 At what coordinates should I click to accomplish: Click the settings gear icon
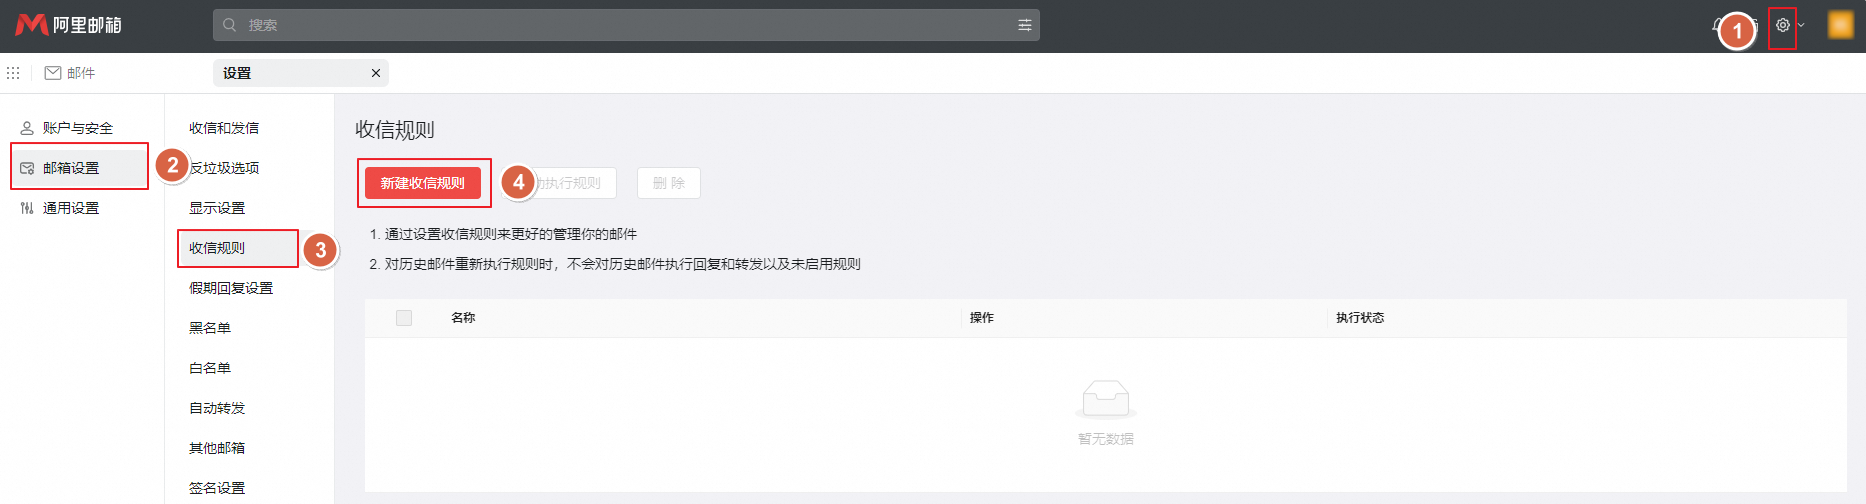[1782, 25]
